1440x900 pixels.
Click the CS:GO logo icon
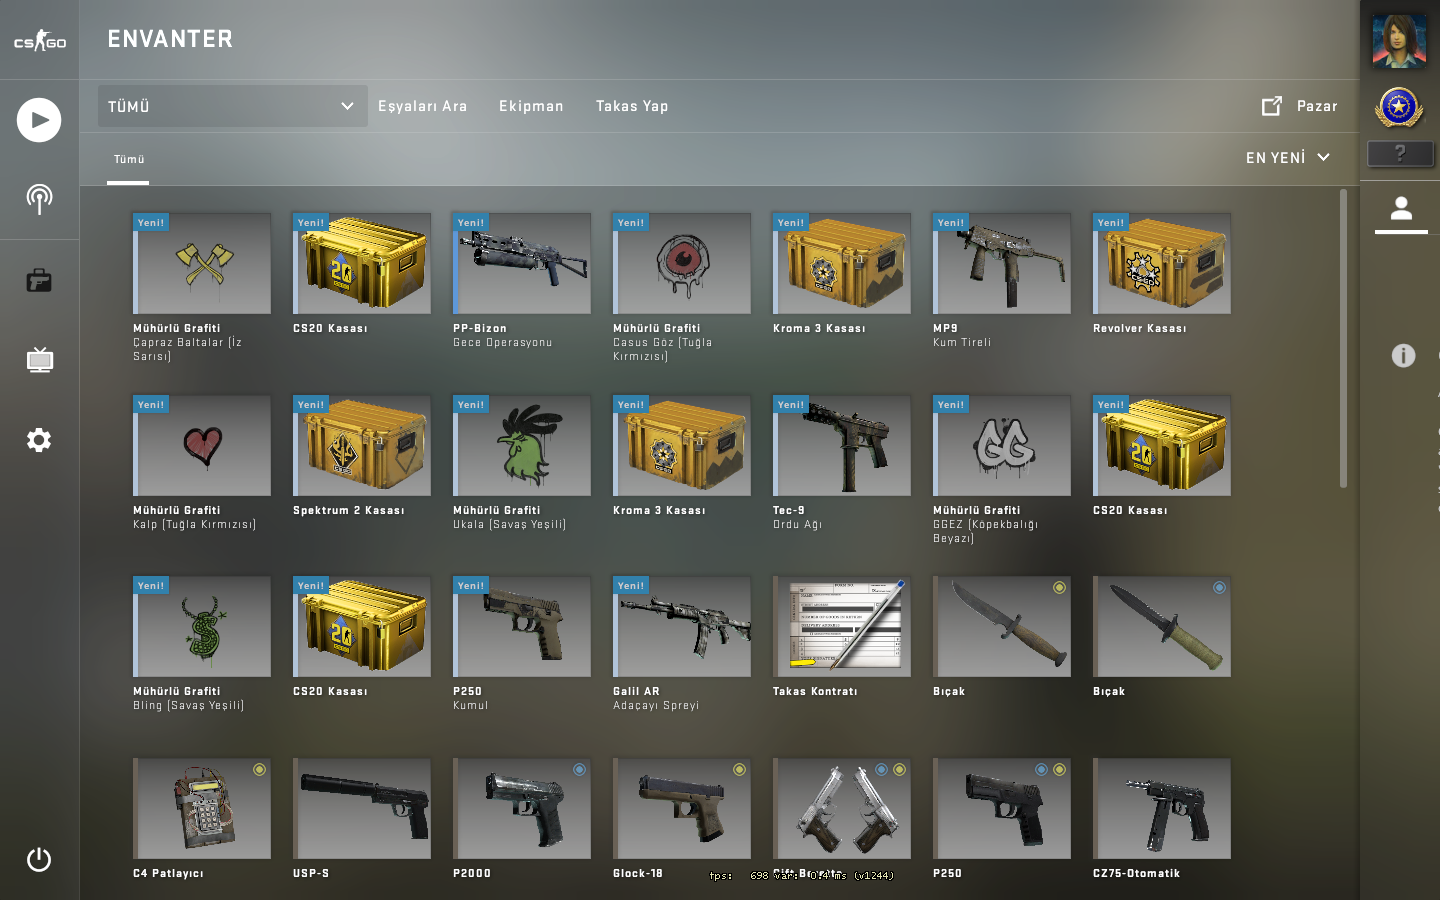point(39,41)
